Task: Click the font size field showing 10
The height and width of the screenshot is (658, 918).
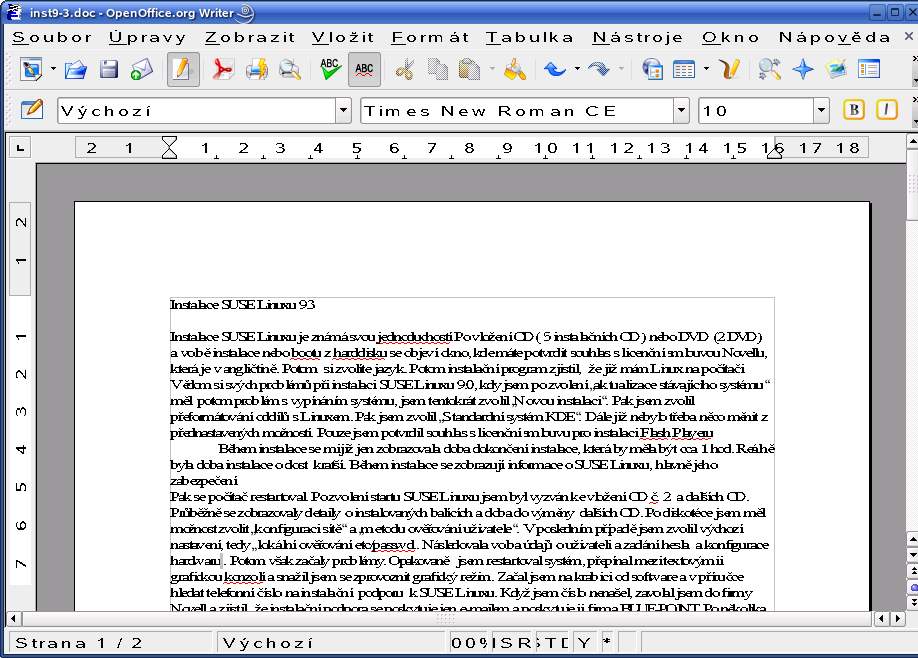Action: tap(756, 110)
